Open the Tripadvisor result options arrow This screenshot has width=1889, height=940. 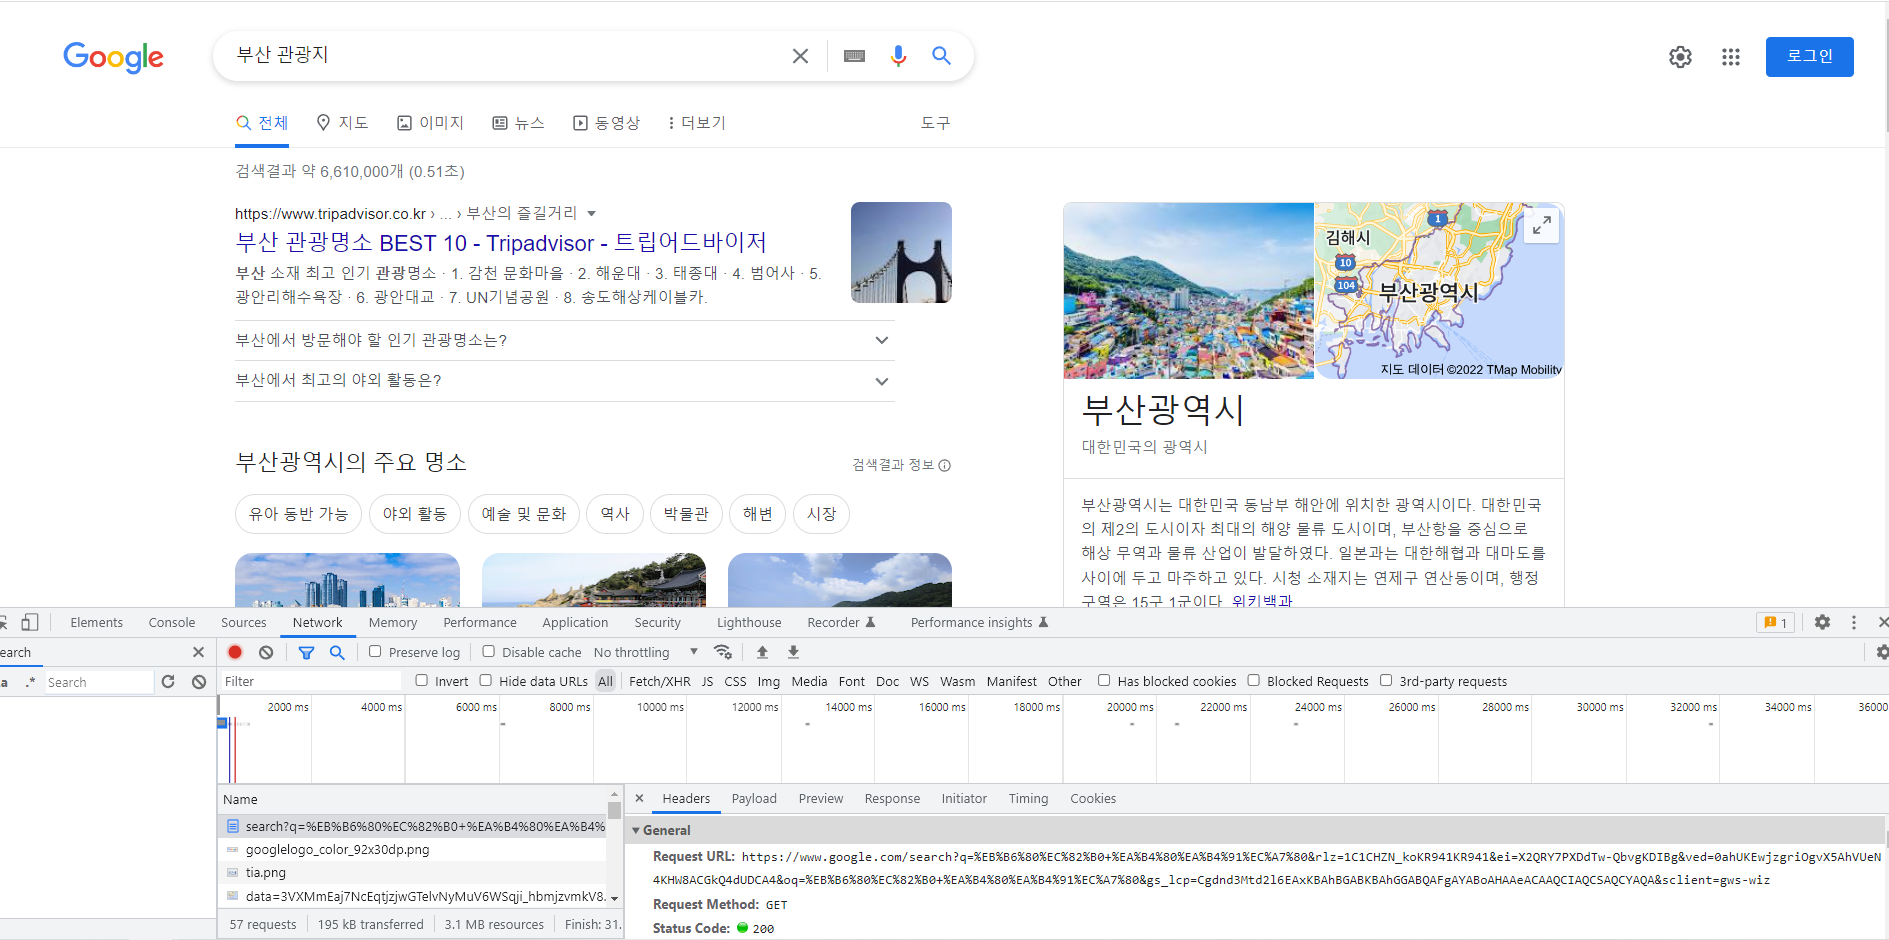click(591, 213)
